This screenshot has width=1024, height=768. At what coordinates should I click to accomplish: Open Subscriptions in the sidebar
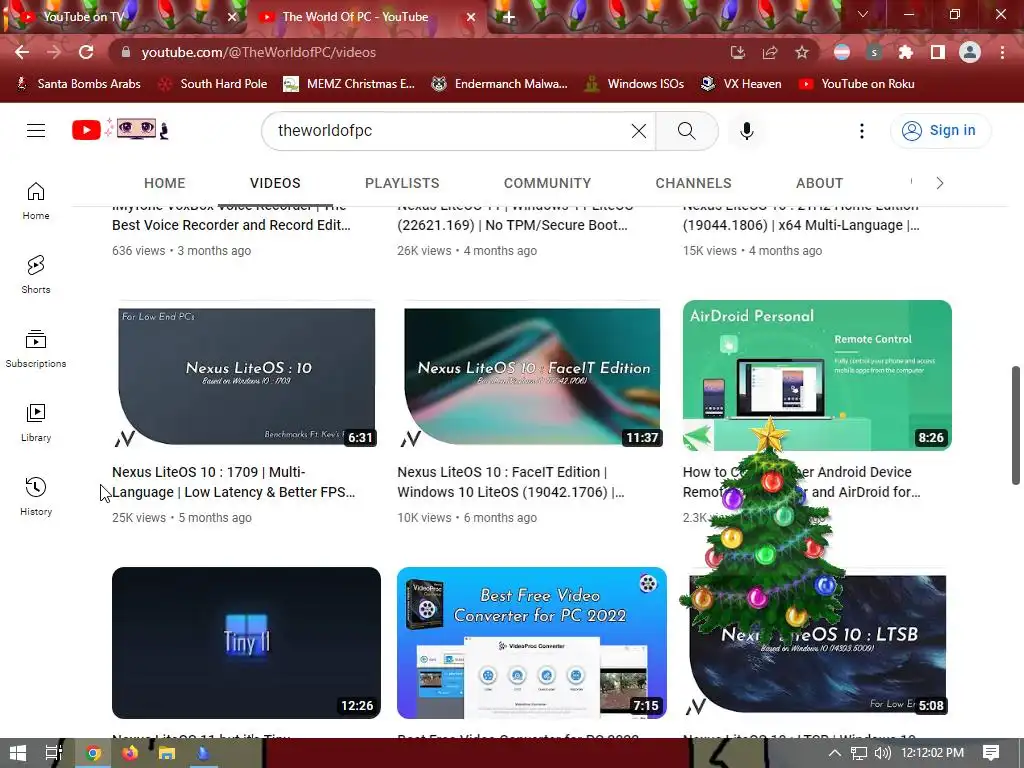click(x=36, y=349)
